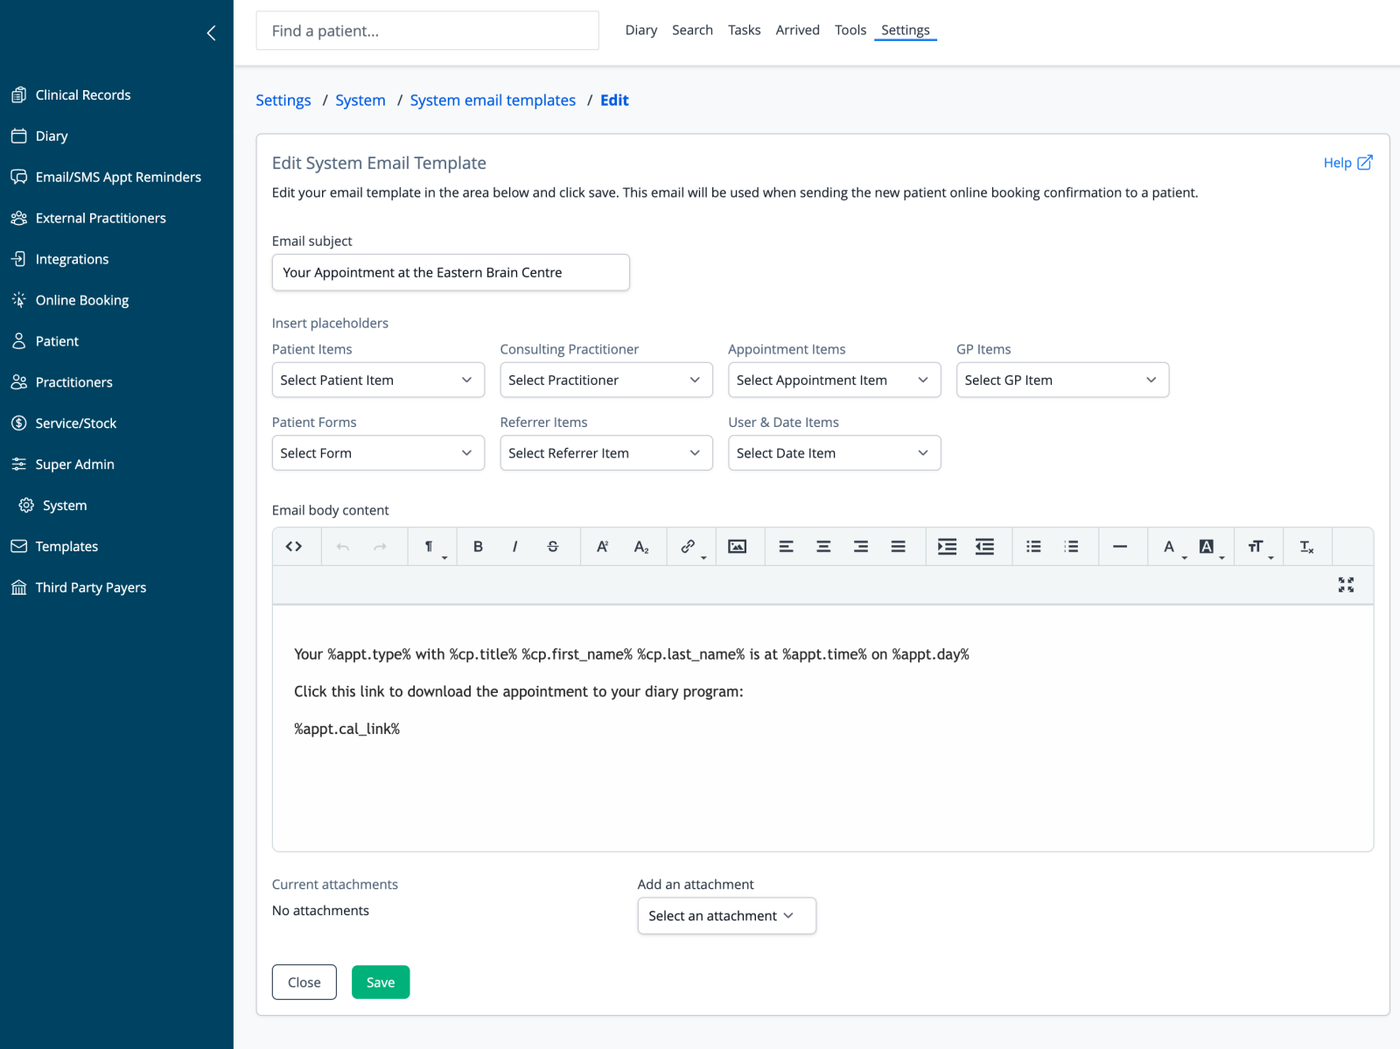Open the Diary tab in top navigation
Viewport: 1400px width, 1049px height.
click(641, 30)
